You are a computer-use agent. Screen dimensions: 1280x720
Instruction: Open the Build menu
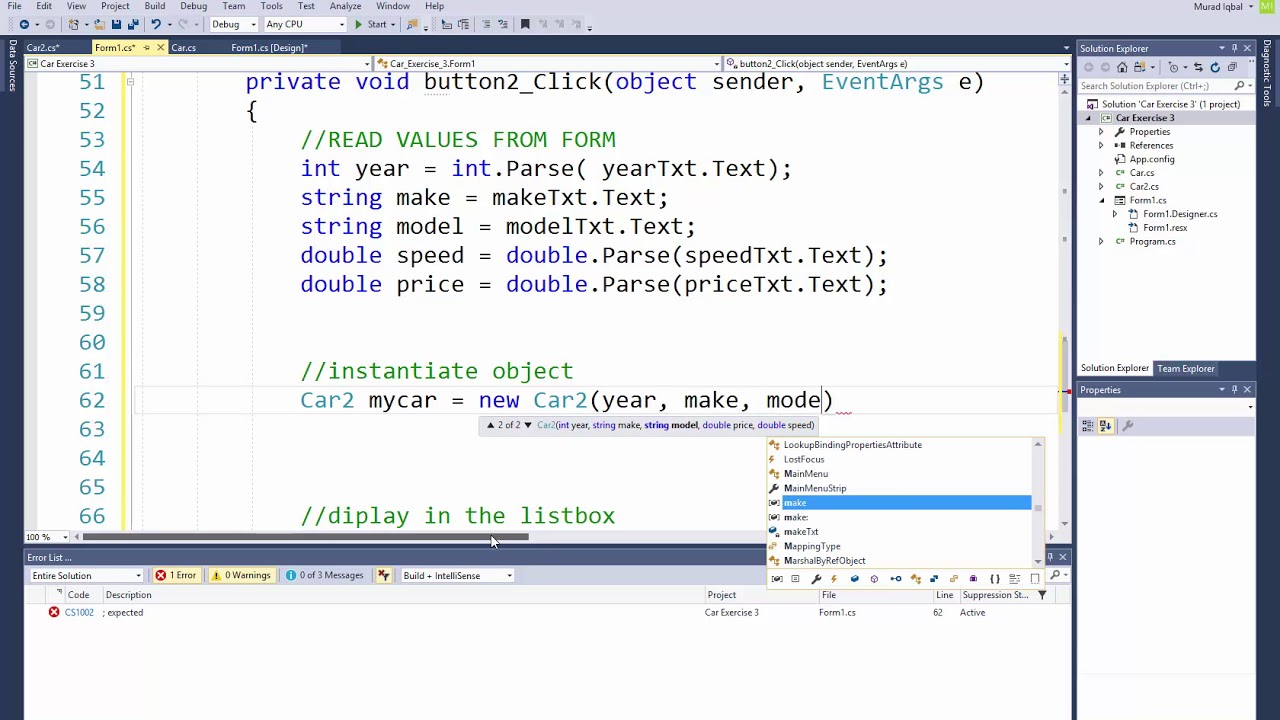[x=154, y=6]
